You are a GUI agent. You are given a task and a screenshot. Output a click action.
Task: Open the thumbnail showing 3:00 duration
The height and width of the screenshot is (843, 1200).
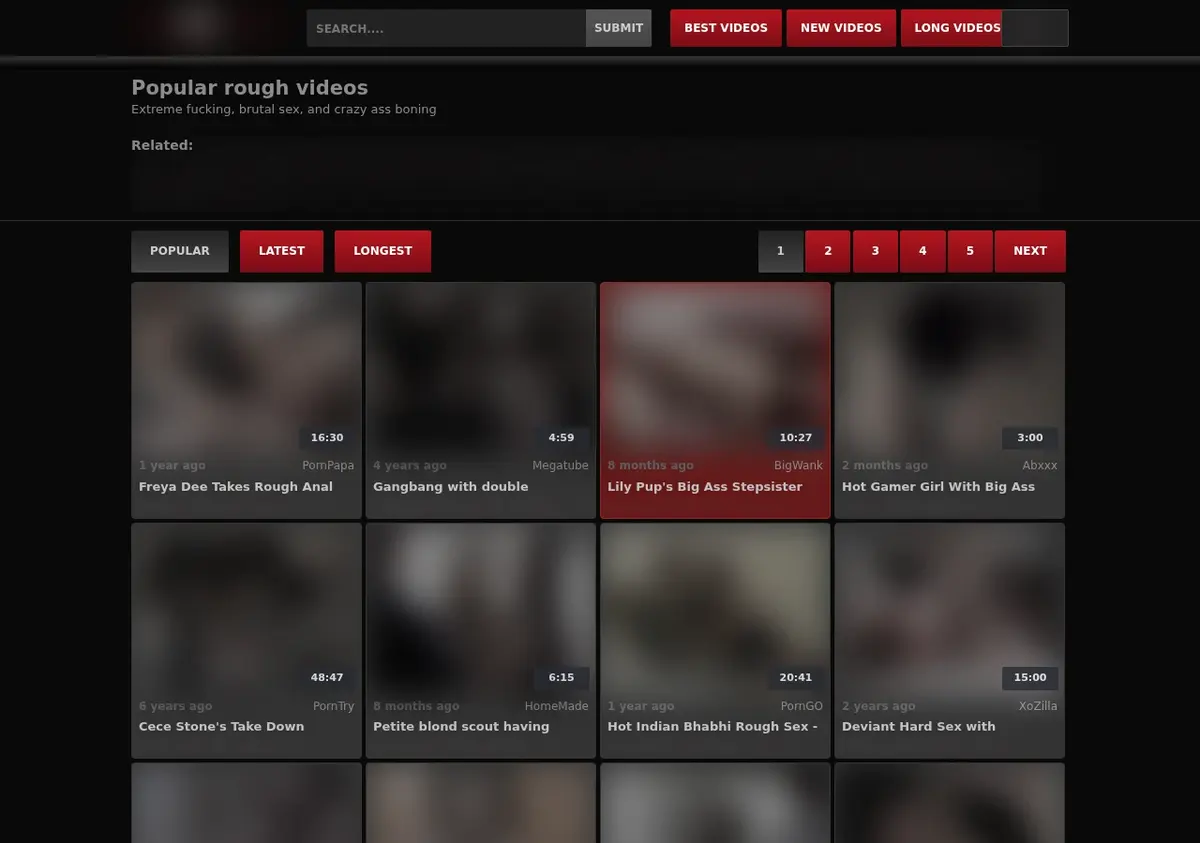pyautogui.click(x=950, y=368)
